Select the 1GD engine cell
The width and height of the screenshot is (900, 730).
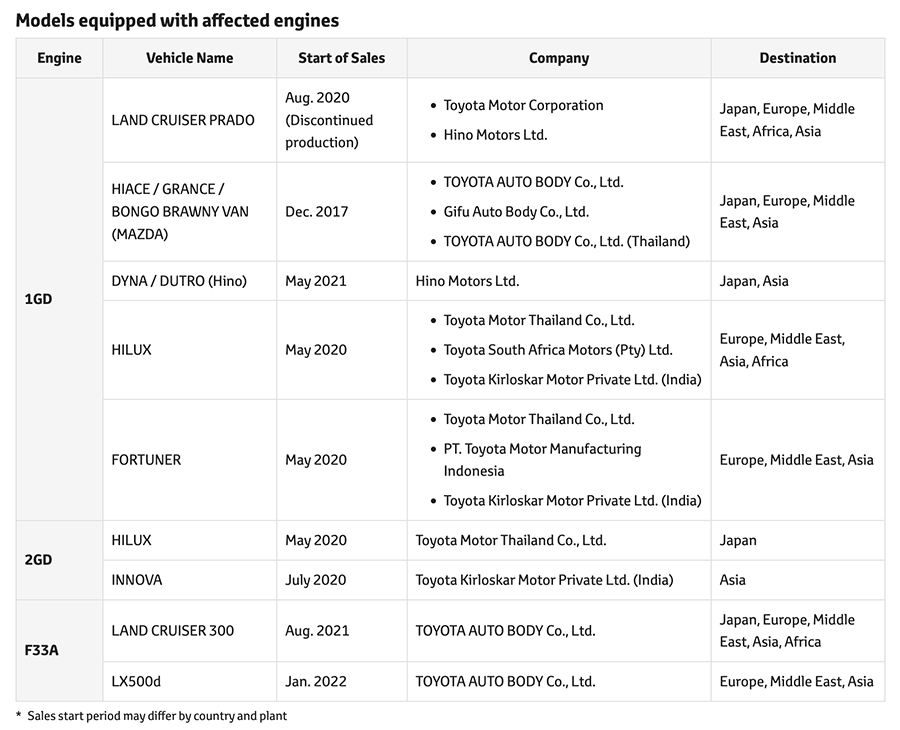click(38, 299)
